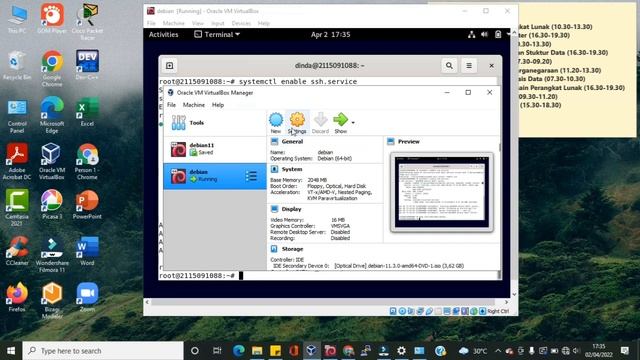The image size is (640, 360).
Task: Open Machine menu in VirtualBox Manager
Action: click(x=193, y=105)
